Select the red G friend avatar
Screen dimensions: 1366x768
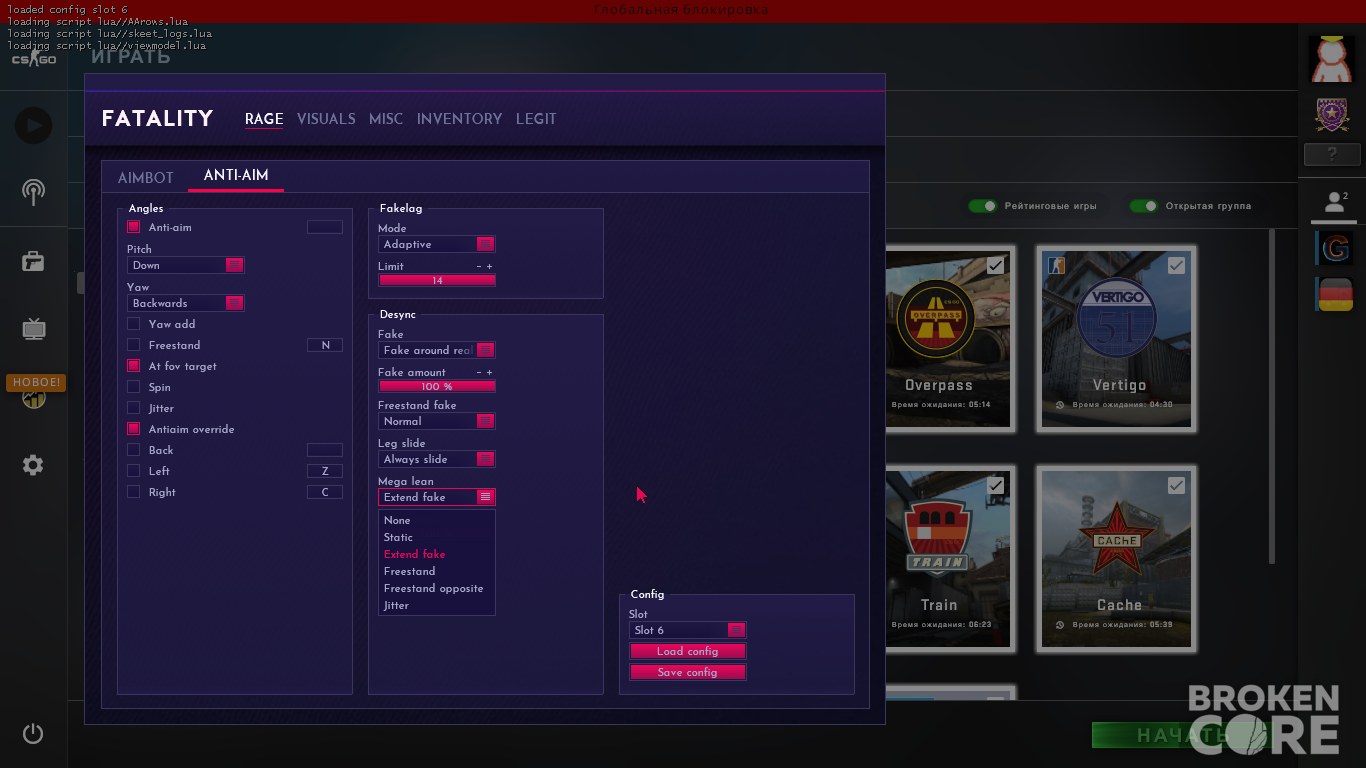(1335, 248)
